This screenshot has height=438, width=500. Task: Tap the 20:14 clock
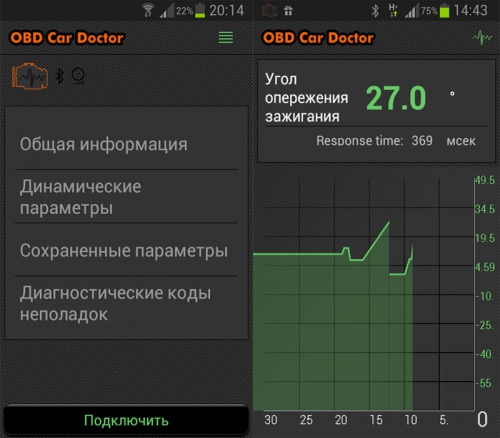pyautogui.click(x=227, y=10)
